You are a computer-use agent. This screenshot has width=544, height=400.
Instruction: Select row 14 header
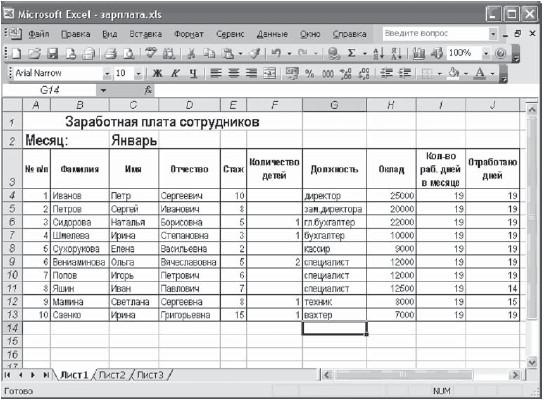(12, 328)
